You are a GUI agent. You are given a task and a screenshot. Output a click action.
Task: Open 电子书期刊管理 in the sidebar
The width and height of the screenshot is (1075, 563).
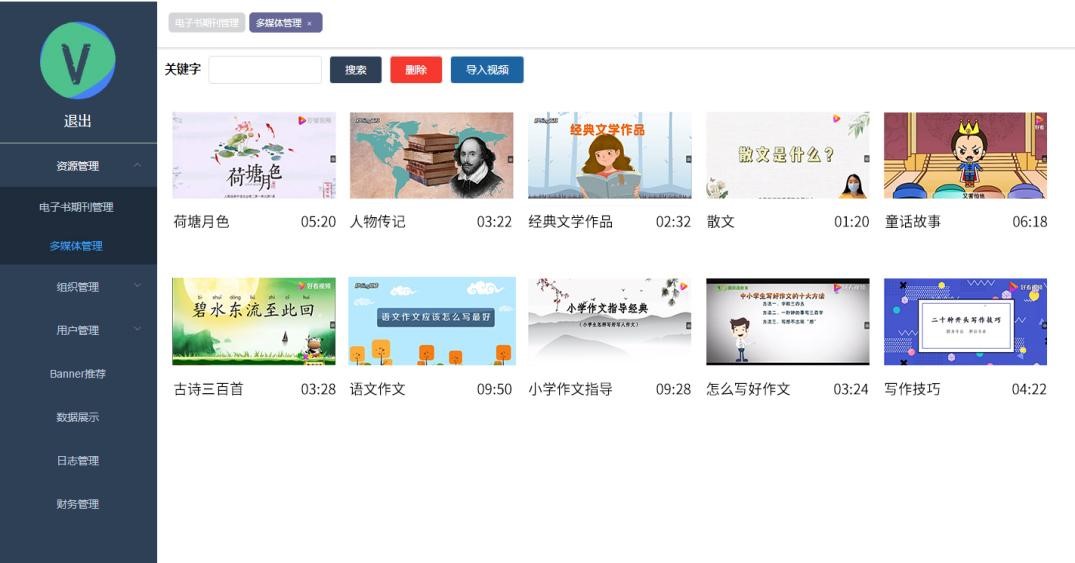(76, 207)
